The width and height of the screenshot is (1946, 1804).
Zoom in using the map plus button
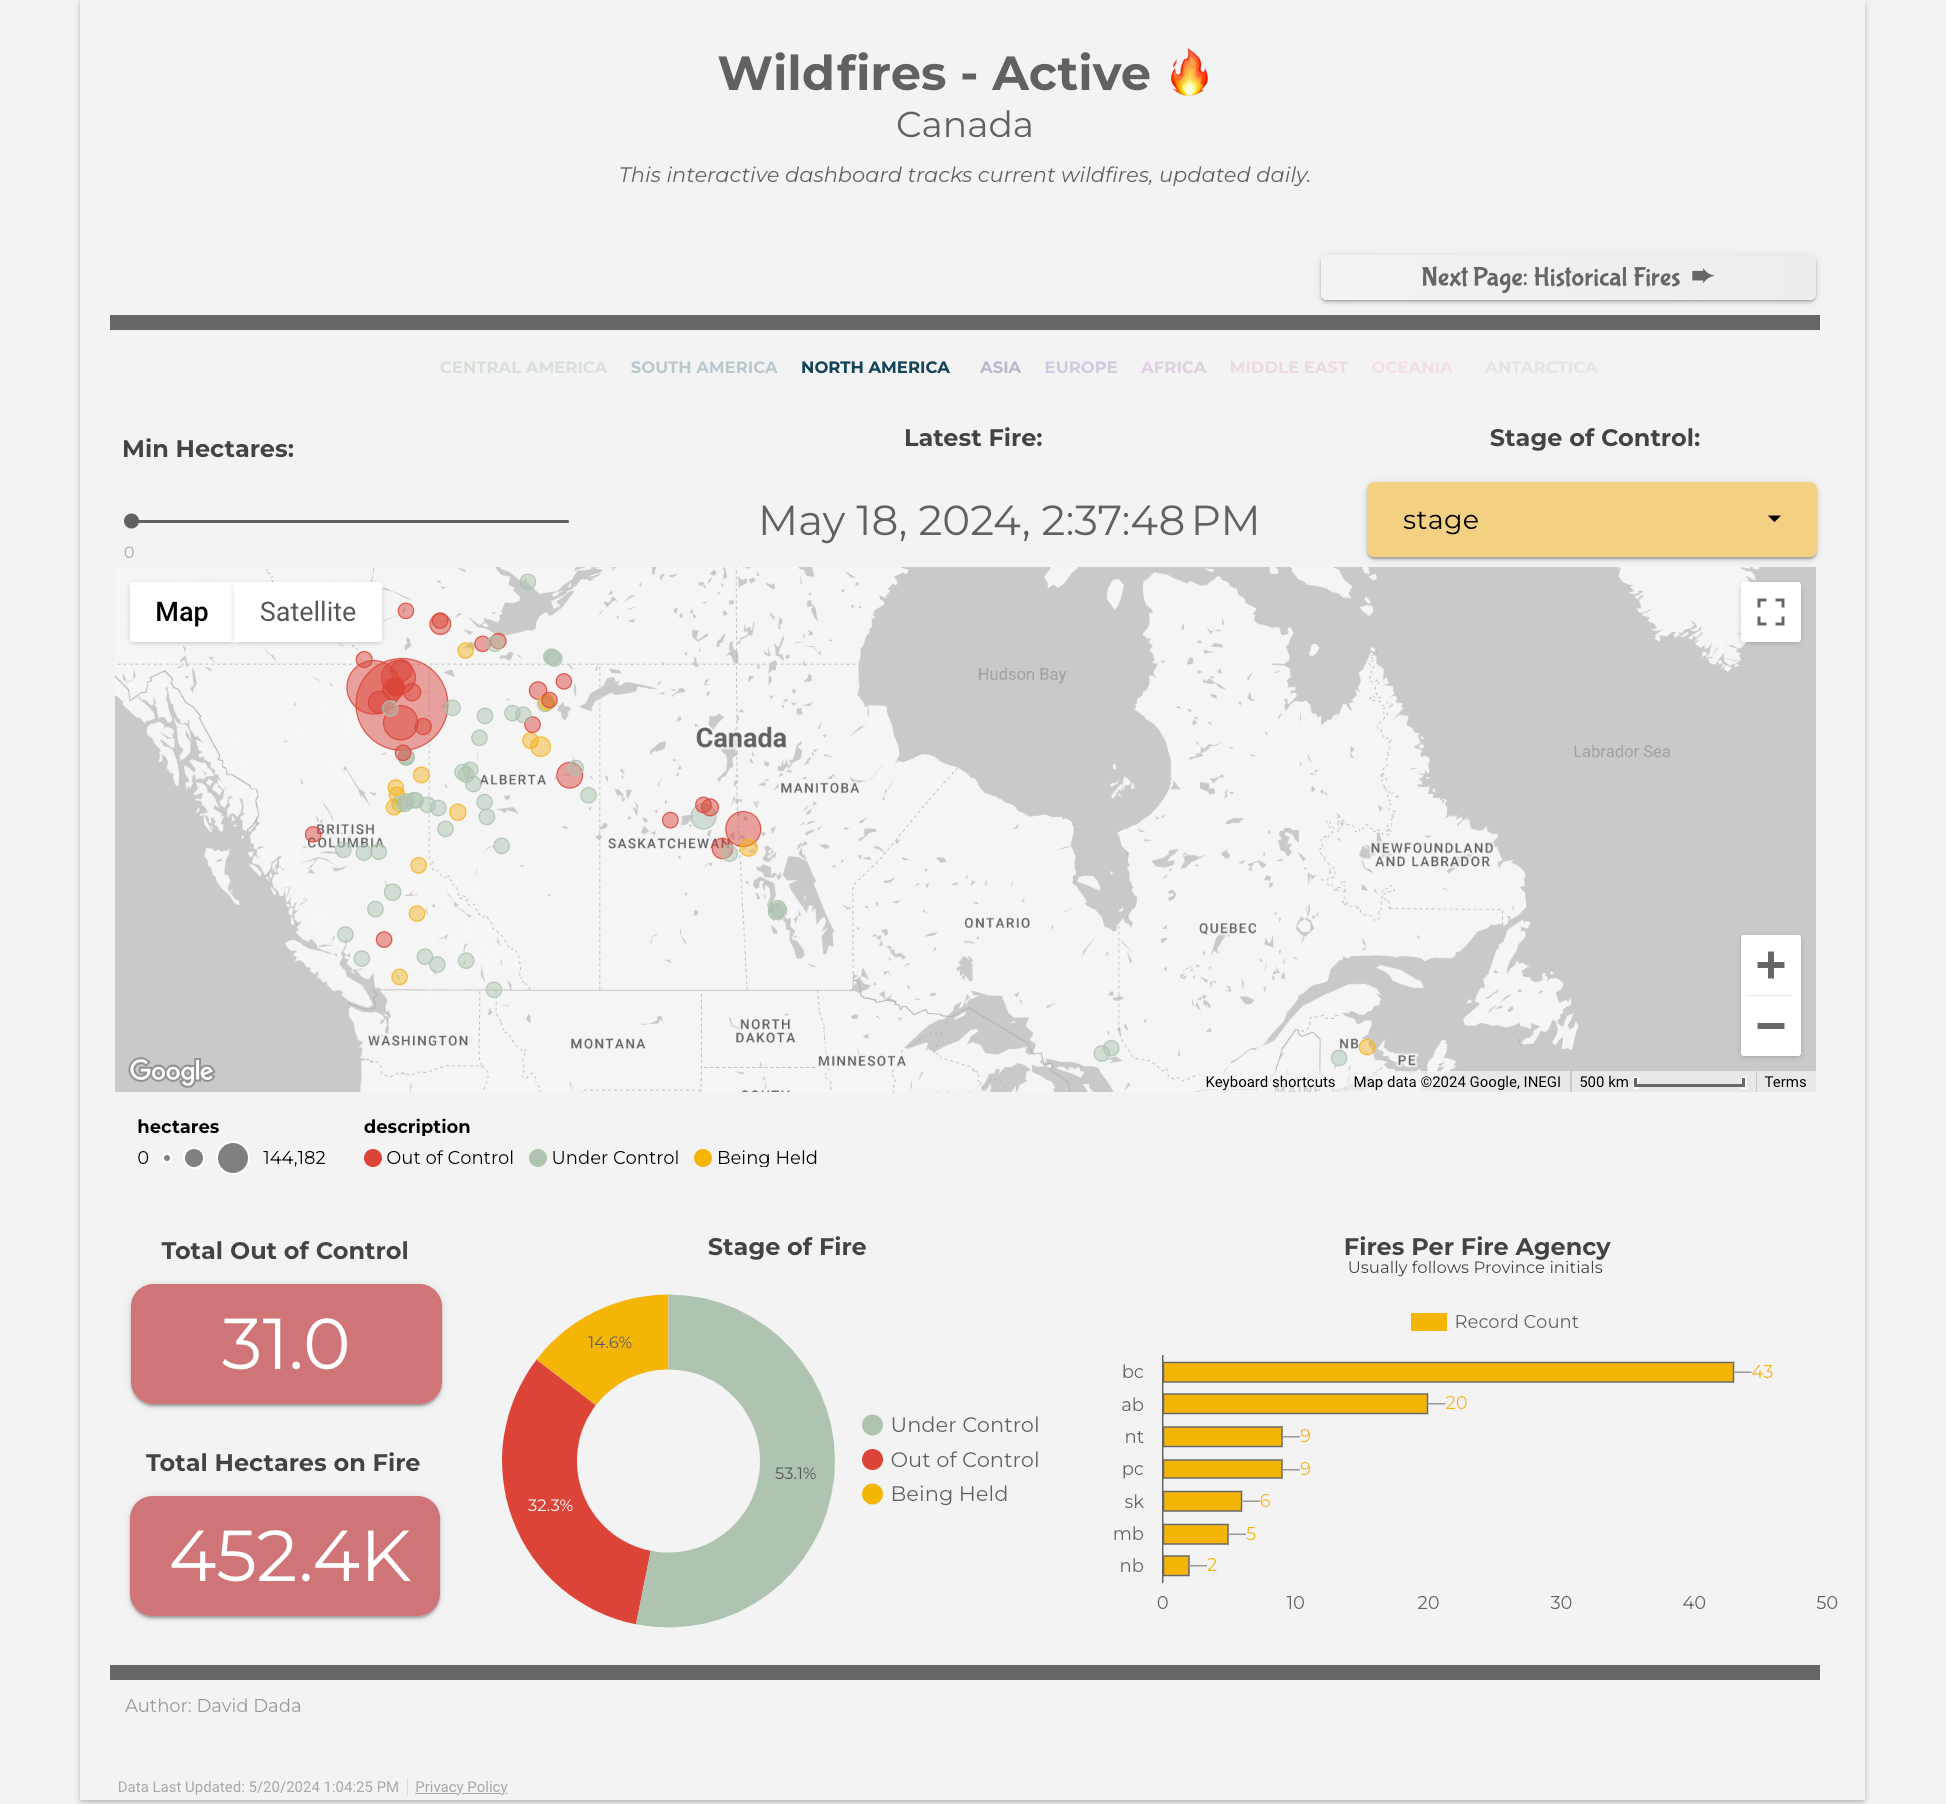point(1770,965)
